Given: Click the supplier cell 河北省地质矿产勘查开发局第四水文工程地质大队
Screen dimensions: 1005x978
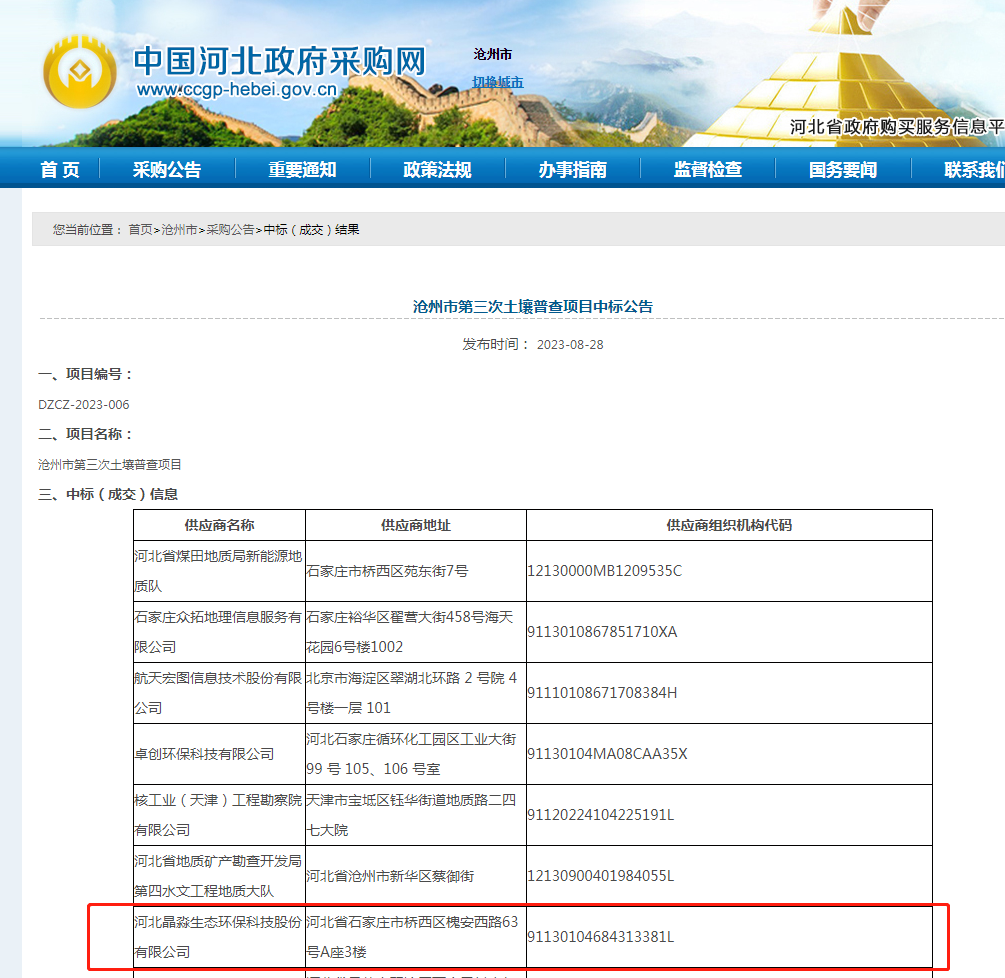Looking at the screenshot, I should pyautogui.click(x=219, y=875).
